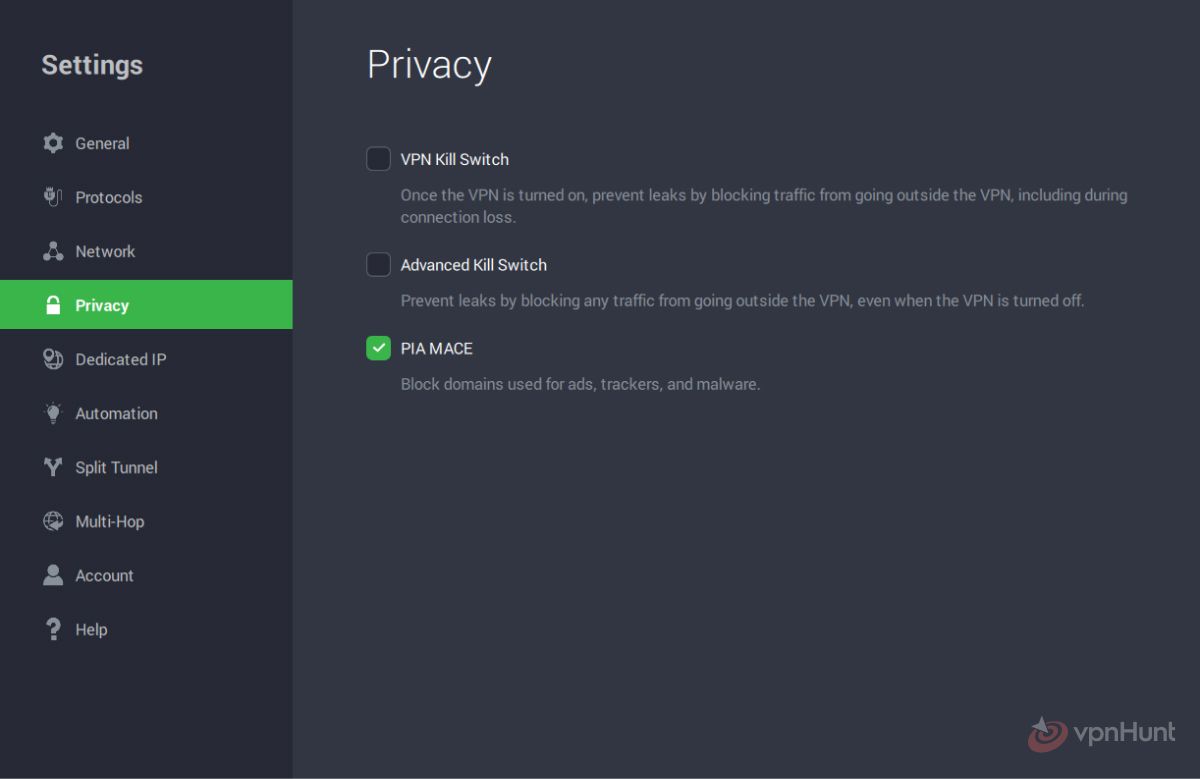The image size is (1200, 779).
Task: Click the Automation lightbulb icon
Action: click(53, 413)
